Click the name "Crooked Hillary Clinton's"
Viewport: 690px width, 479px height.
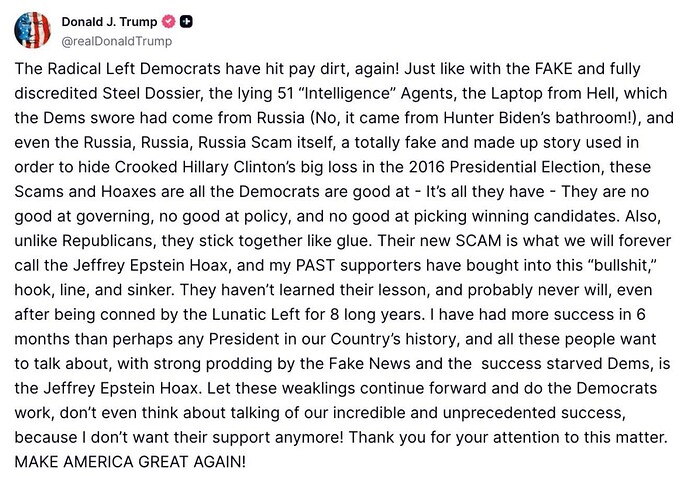(205, 167)
